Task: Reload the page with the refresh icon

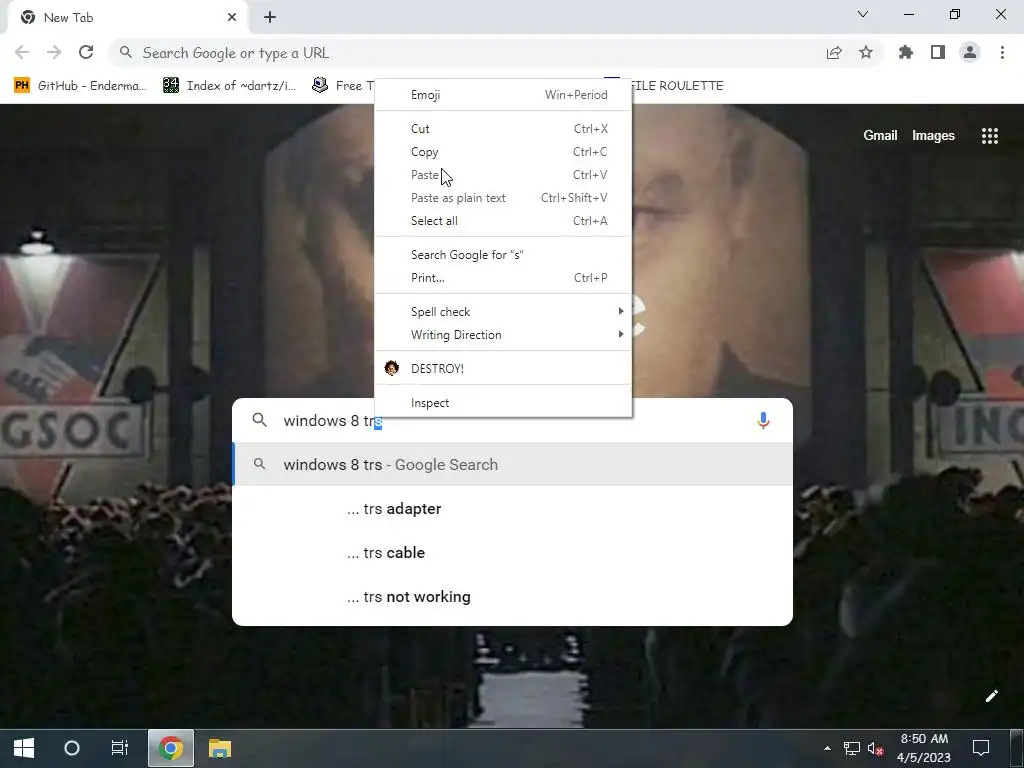Action: pos(86,52)
